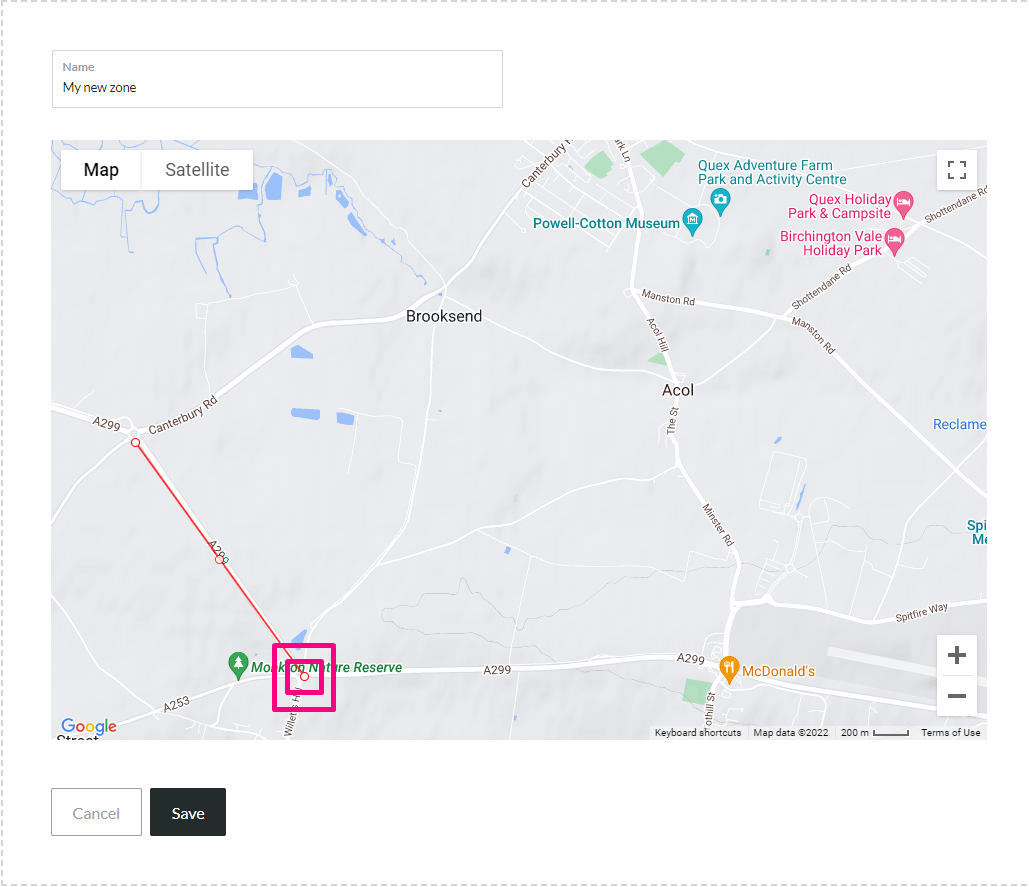Click the Map data ©2022 text

tap(791, 733)
